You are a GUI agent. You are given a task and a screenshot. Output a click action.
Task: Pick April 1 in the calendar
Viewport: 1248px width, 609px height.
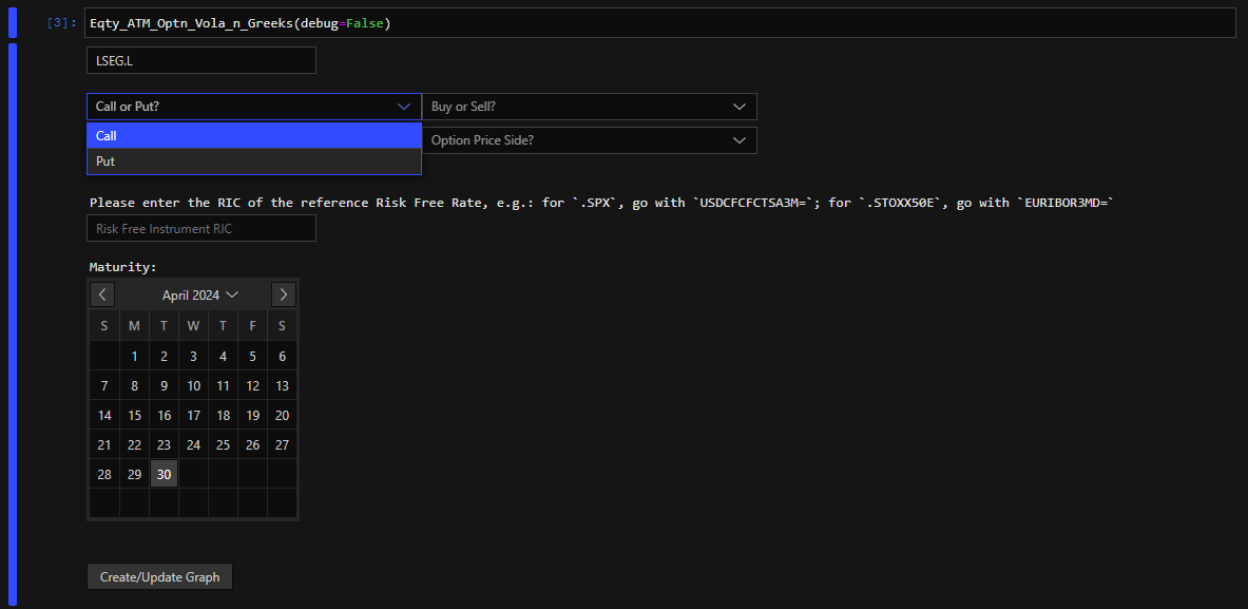click(x=134, y=357)
